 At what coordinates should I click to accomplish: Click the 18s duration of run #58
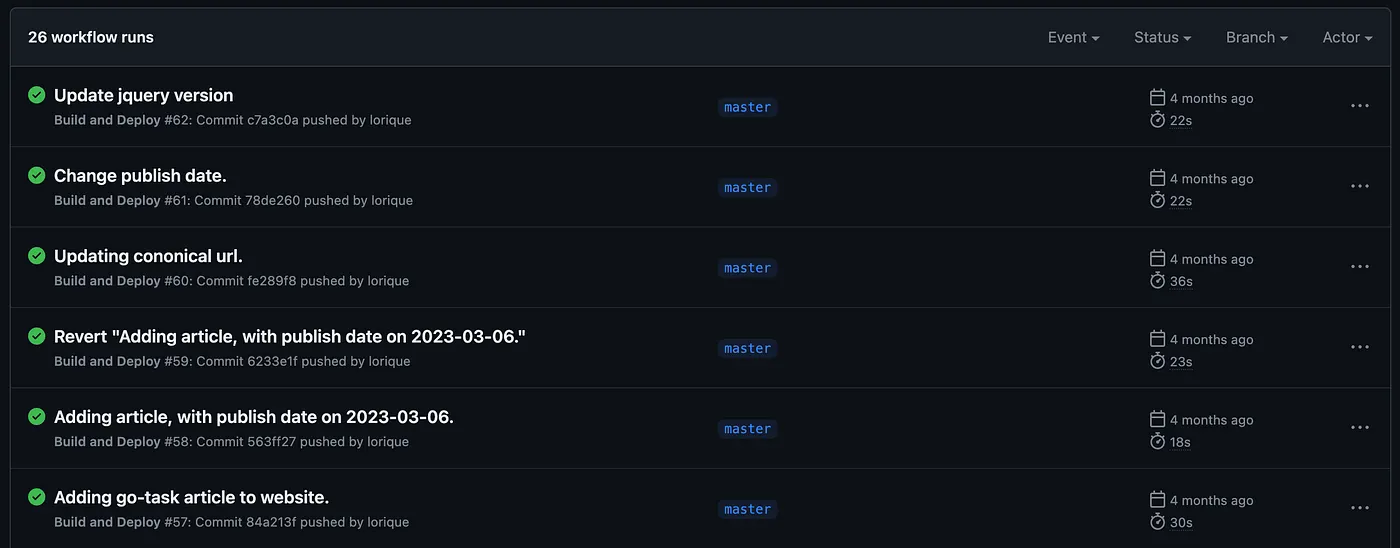1180,442
